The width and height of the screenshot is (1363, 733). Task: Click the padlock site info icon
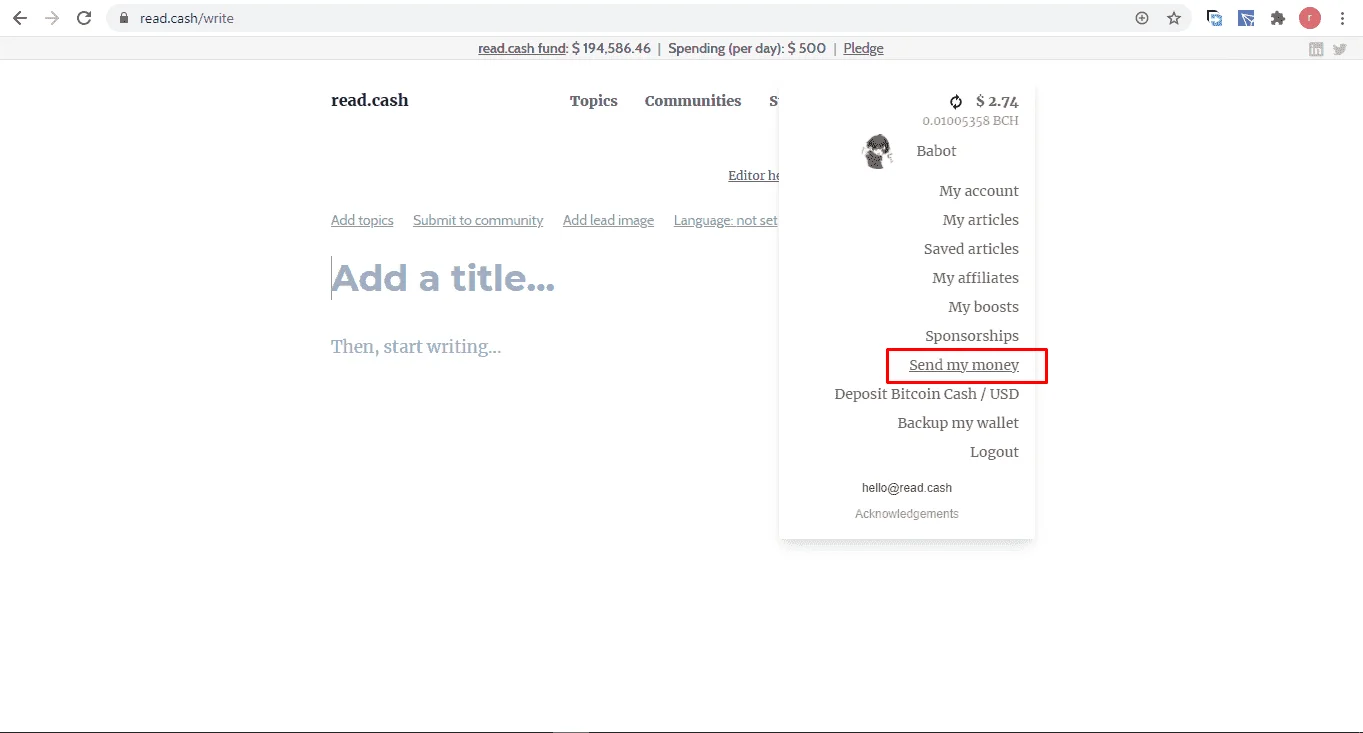click(x=124, y=18)
